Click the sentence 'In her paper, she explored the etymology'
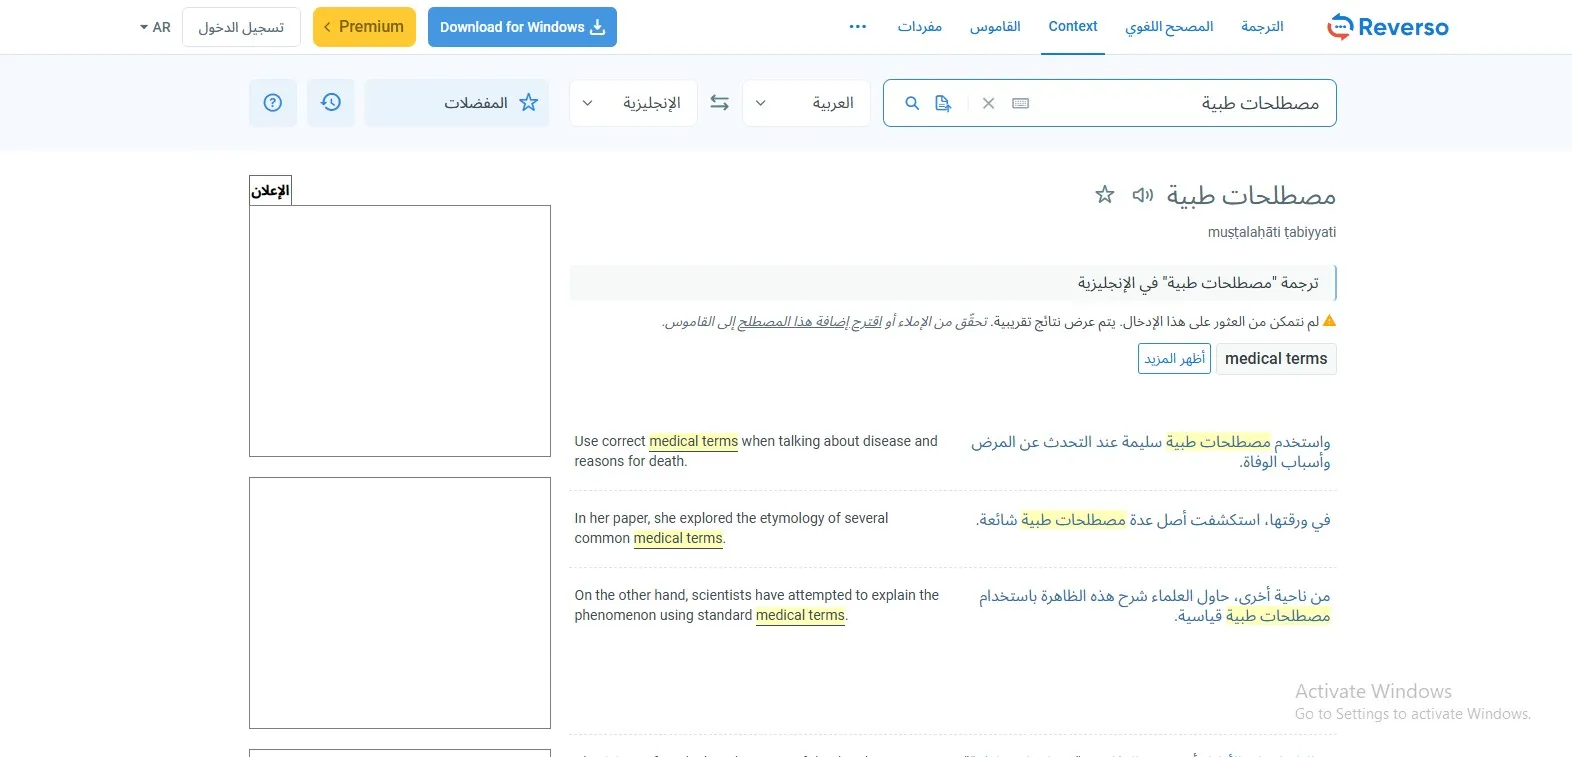The height and width of the screenshot is (757, 1572). point(731,528)
